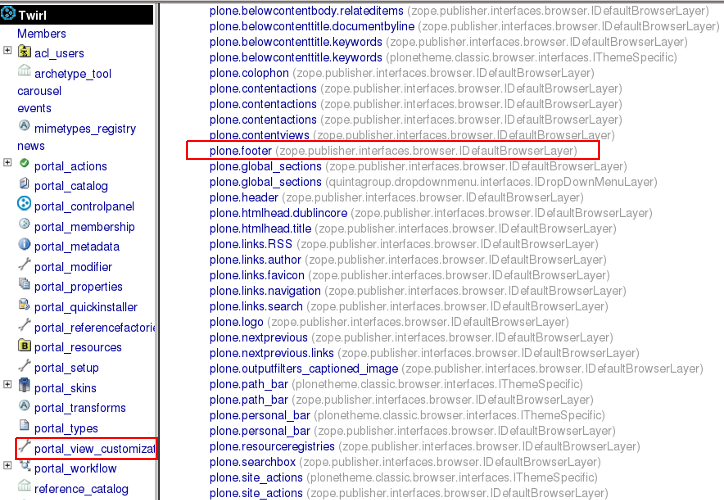Open the plone.links.navigation link

tap(265, 291)
